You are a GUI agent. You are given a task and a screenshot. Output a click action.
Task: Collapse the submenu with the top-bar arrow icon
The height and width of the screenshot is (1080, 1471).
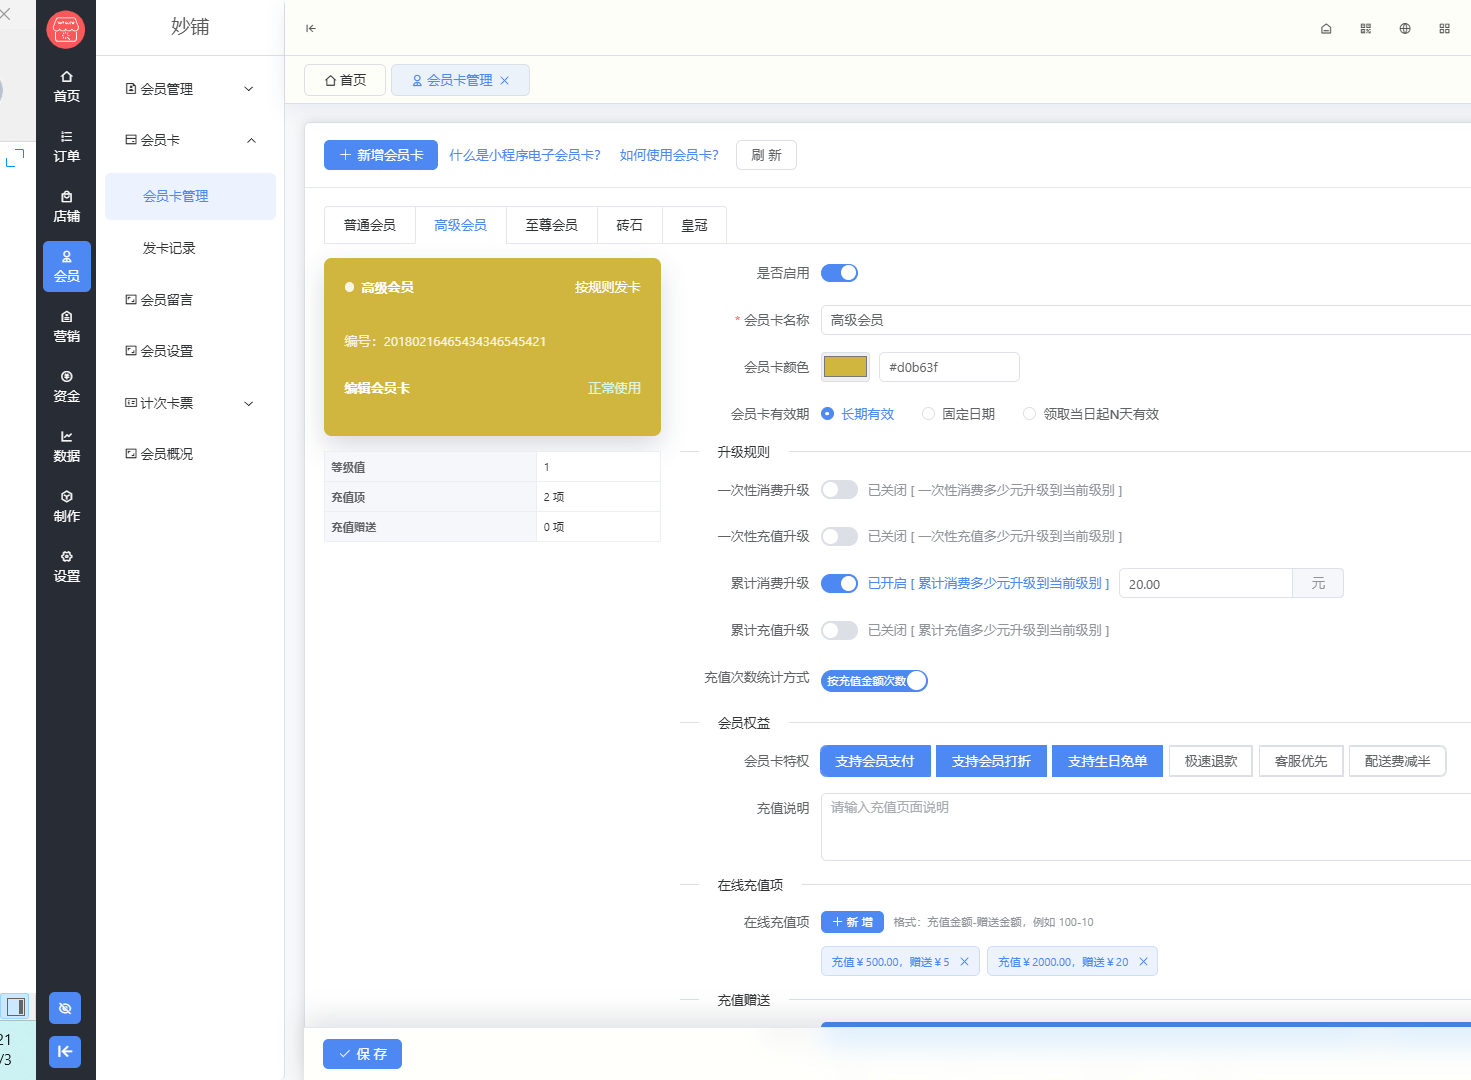point(311,28)
